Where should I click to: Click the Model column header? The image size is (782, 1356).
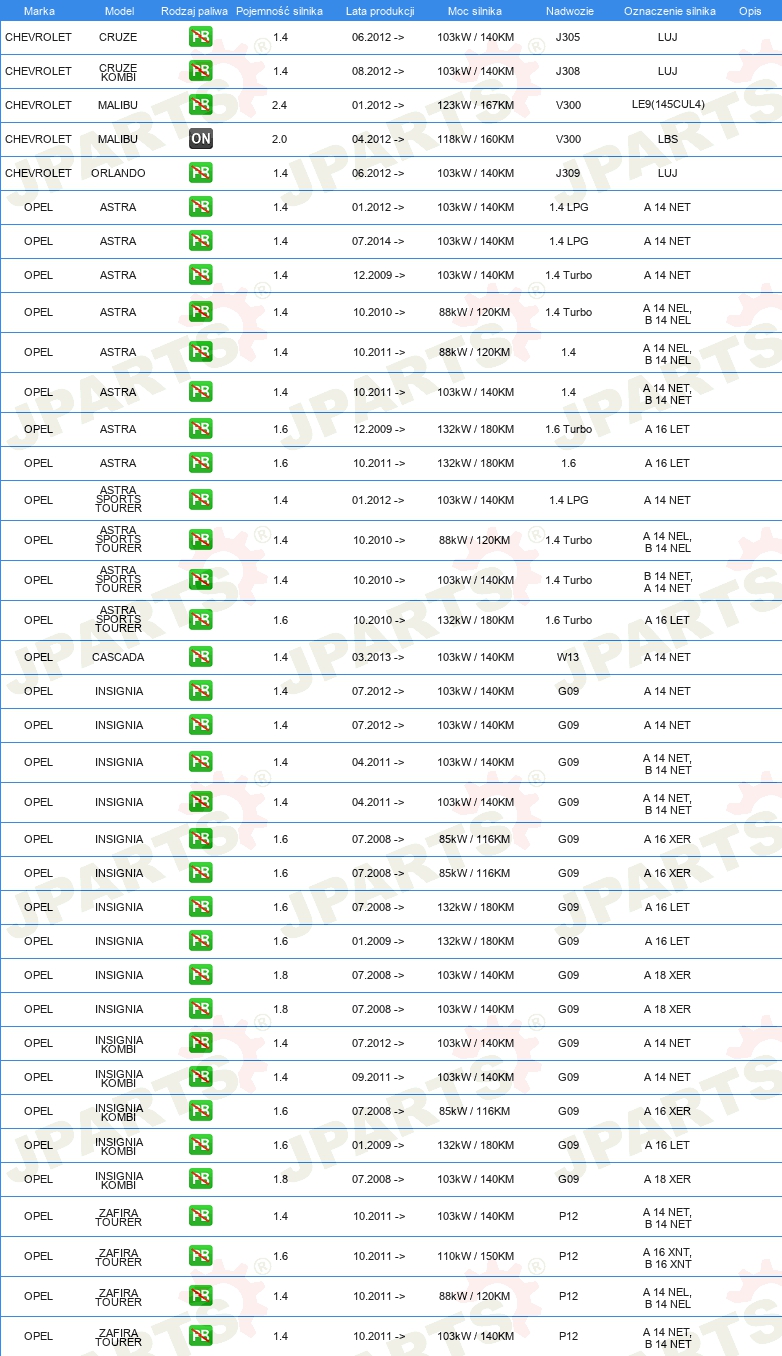click(x=119, y=11)
